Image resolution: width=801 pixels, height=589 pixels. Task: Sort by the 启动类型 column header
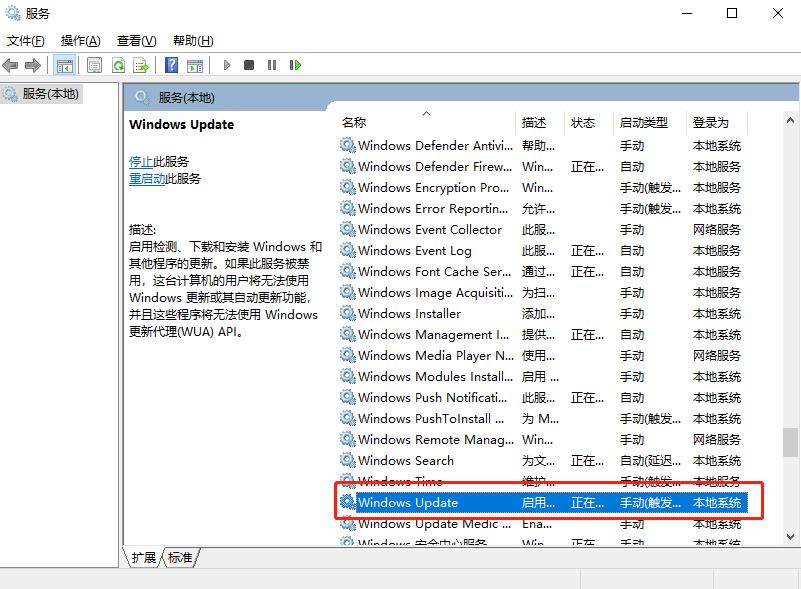pos(644,122)
